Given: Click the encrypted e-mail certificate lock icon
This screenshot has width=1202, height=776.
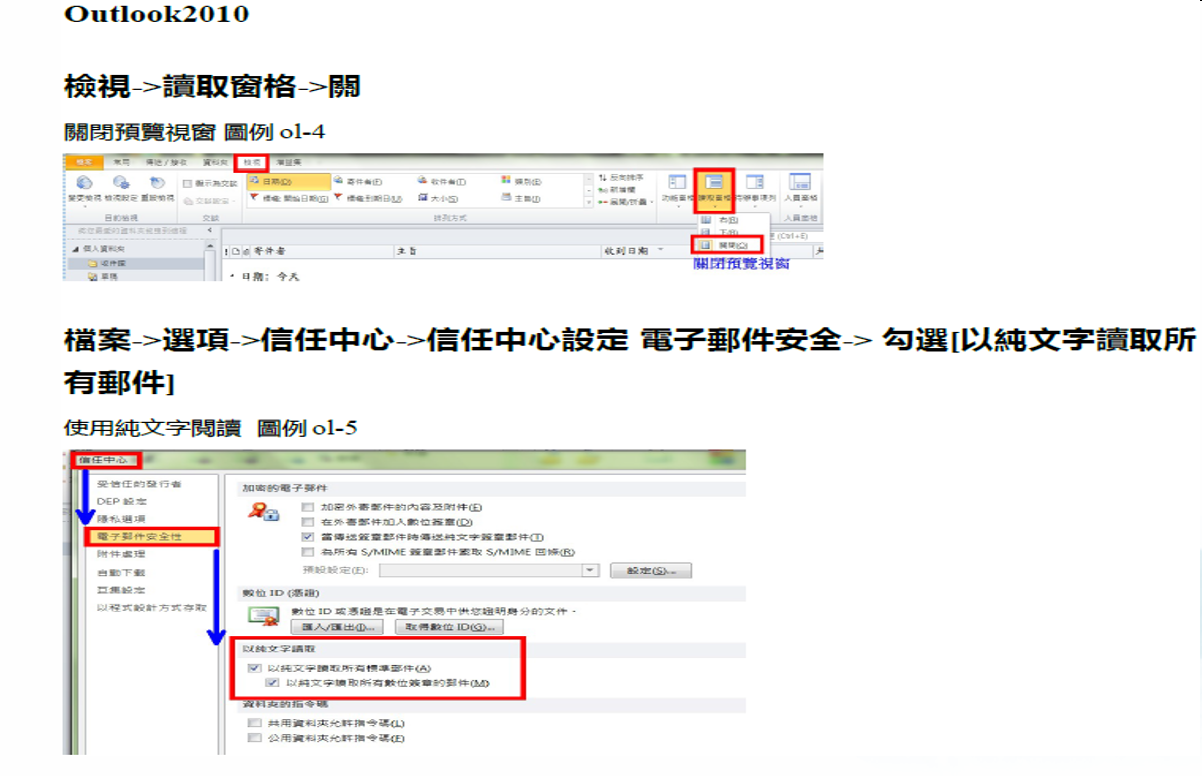Looking at the screenshot, I should [x=265, y=513].
